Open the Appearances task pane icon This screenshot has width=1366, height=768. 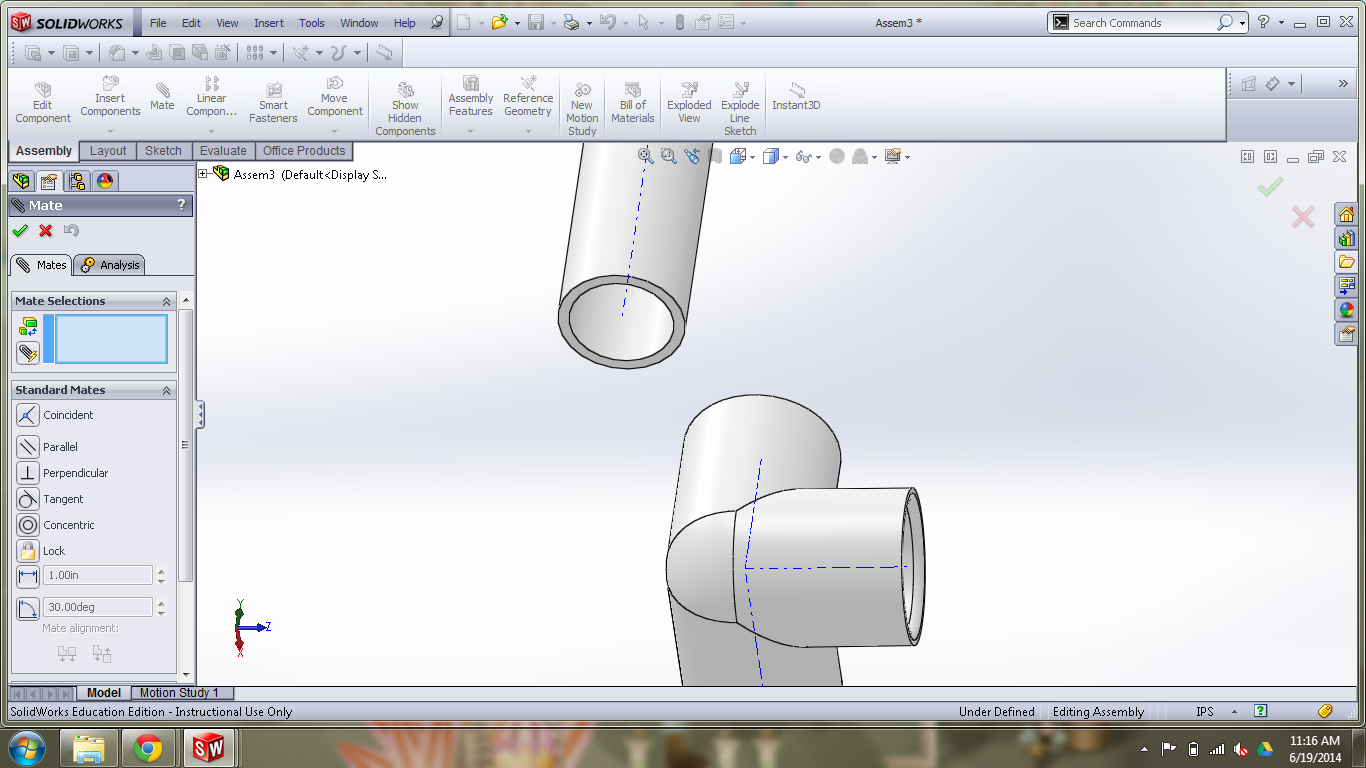pyautogui.click(x=1346, y=310)
